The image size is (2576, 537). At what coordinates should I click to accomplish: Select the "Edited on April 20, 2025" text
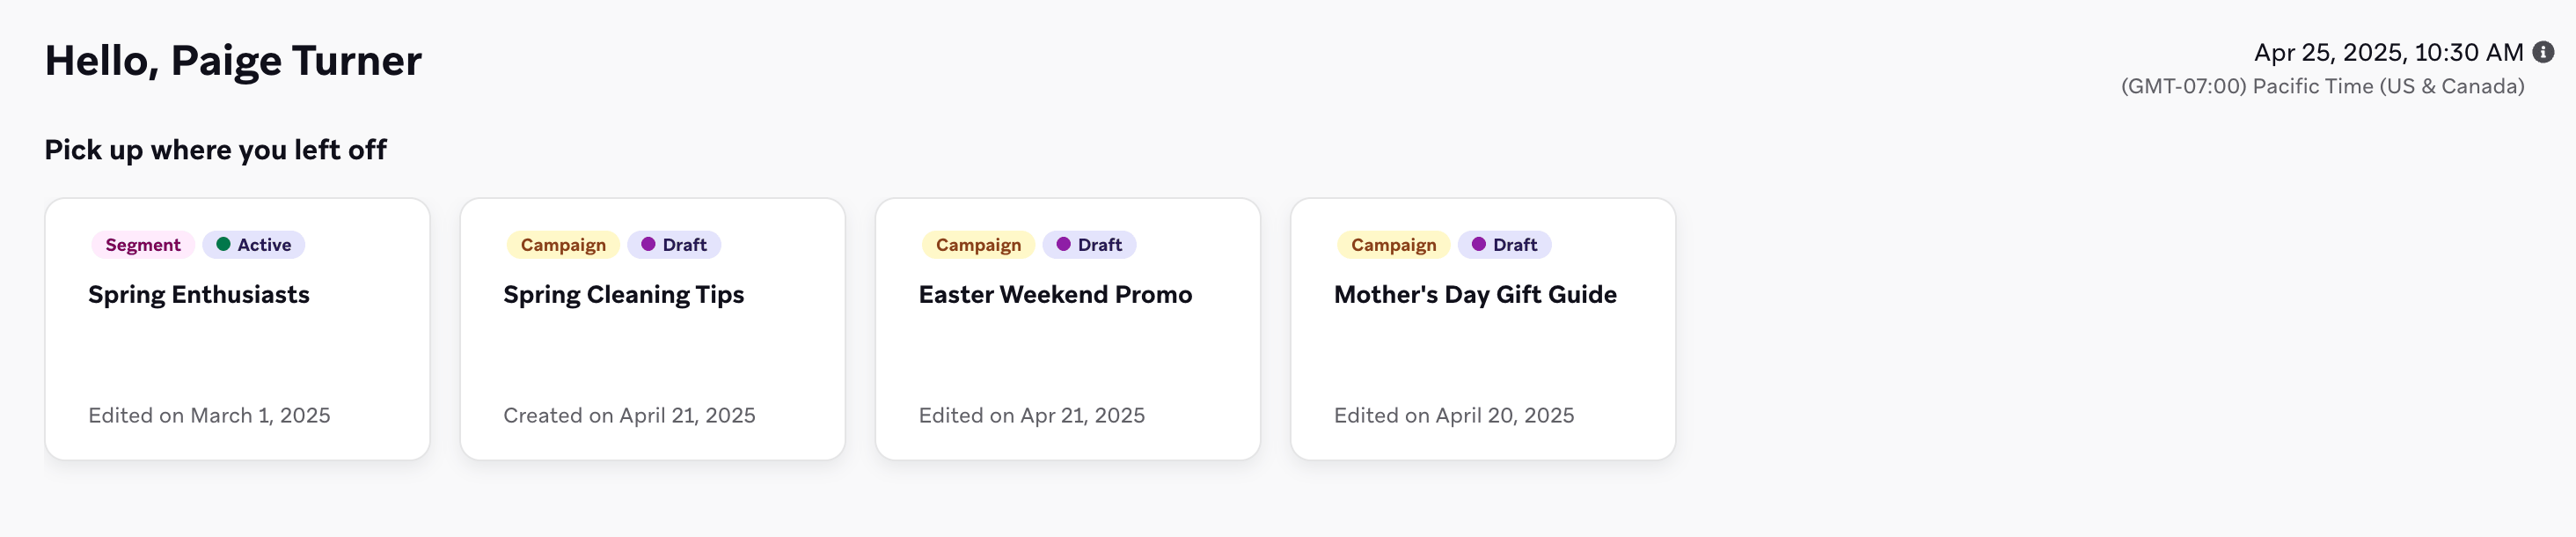point(1453,415)
